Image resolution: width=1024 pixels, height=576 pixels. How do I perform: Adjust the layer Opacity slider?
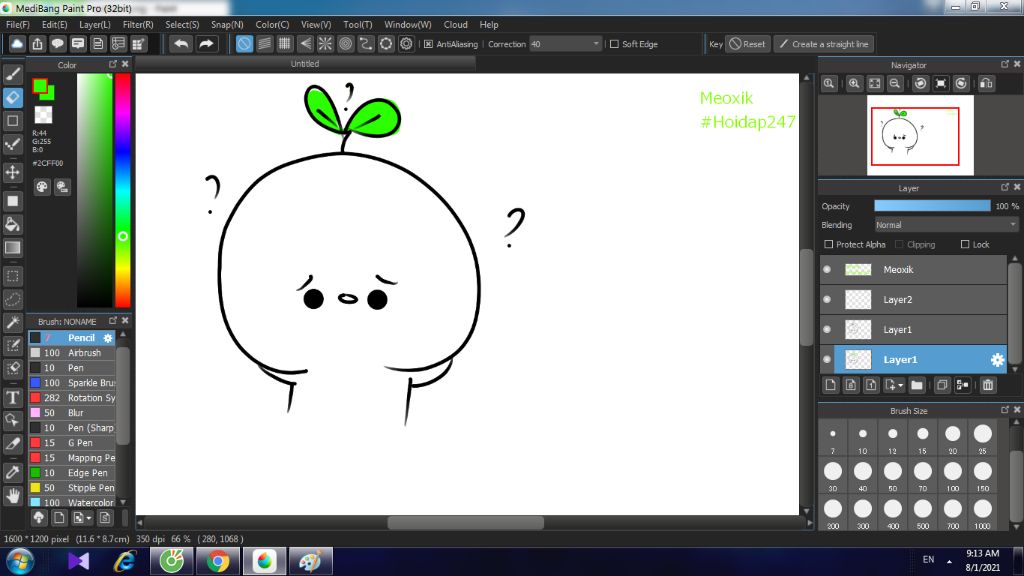pos(932,206)
